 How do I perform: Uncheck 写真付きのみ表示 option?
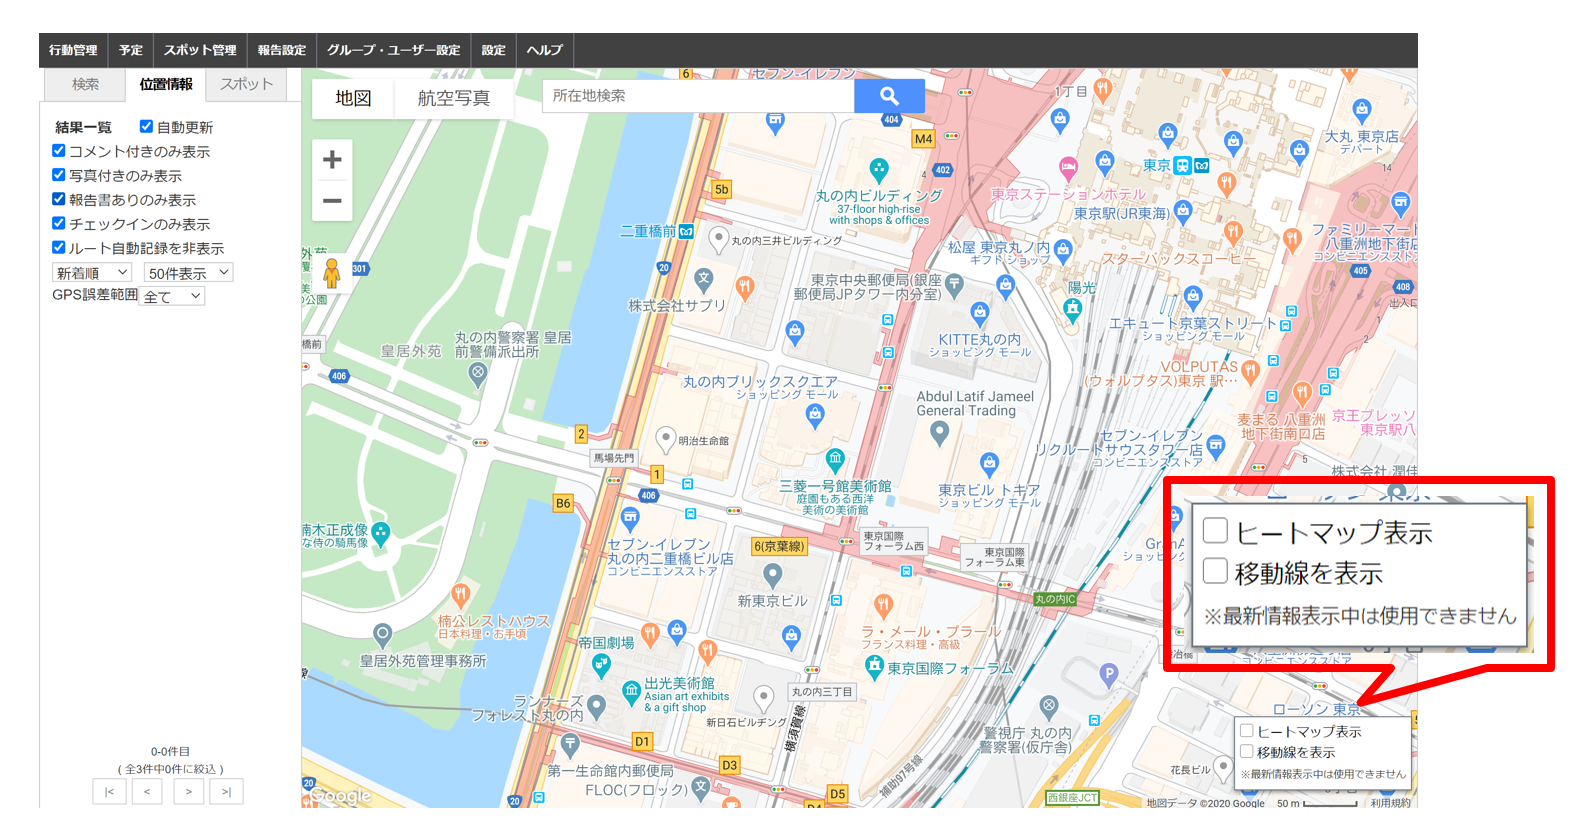pos(58,174)
